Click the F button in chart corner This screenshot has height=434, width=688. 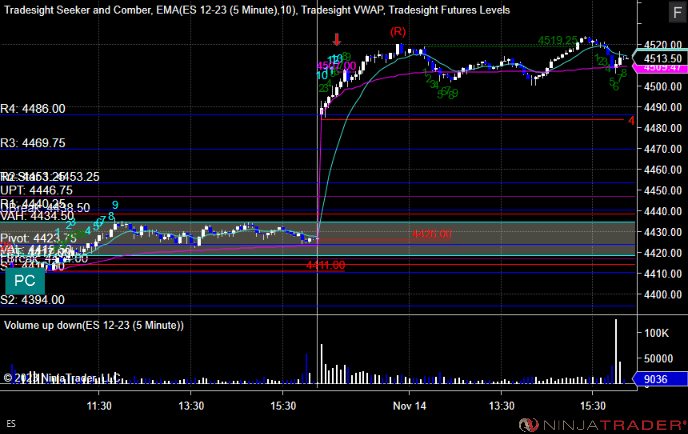[x=677, y=12]
